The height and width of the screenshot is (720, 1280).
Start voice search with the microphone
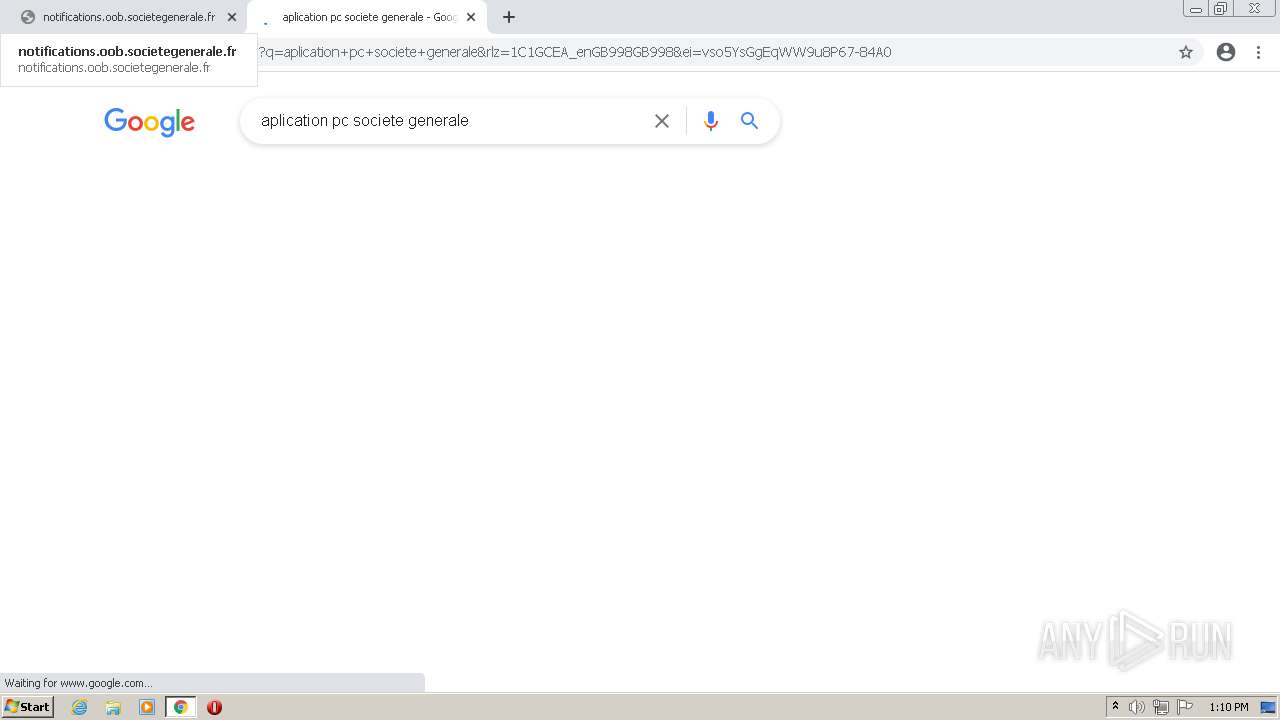point(711,121)
